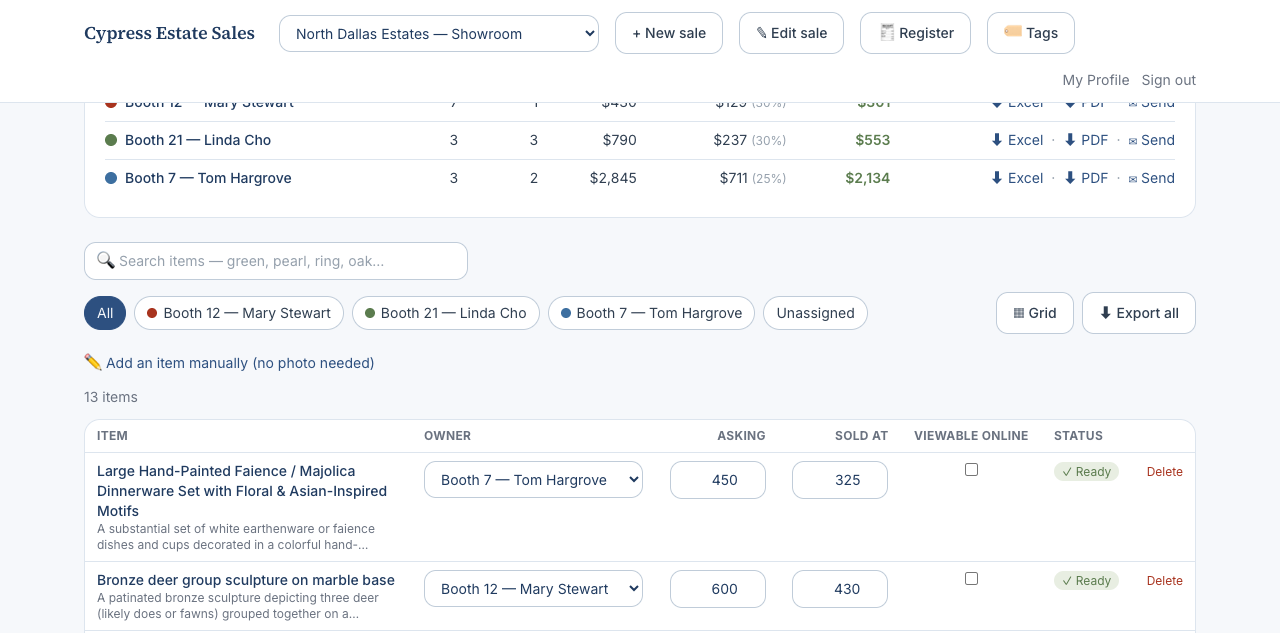Switch to Grid view
The width and height of the screenshot is (1280, 633).
(x=1035, y=313)
